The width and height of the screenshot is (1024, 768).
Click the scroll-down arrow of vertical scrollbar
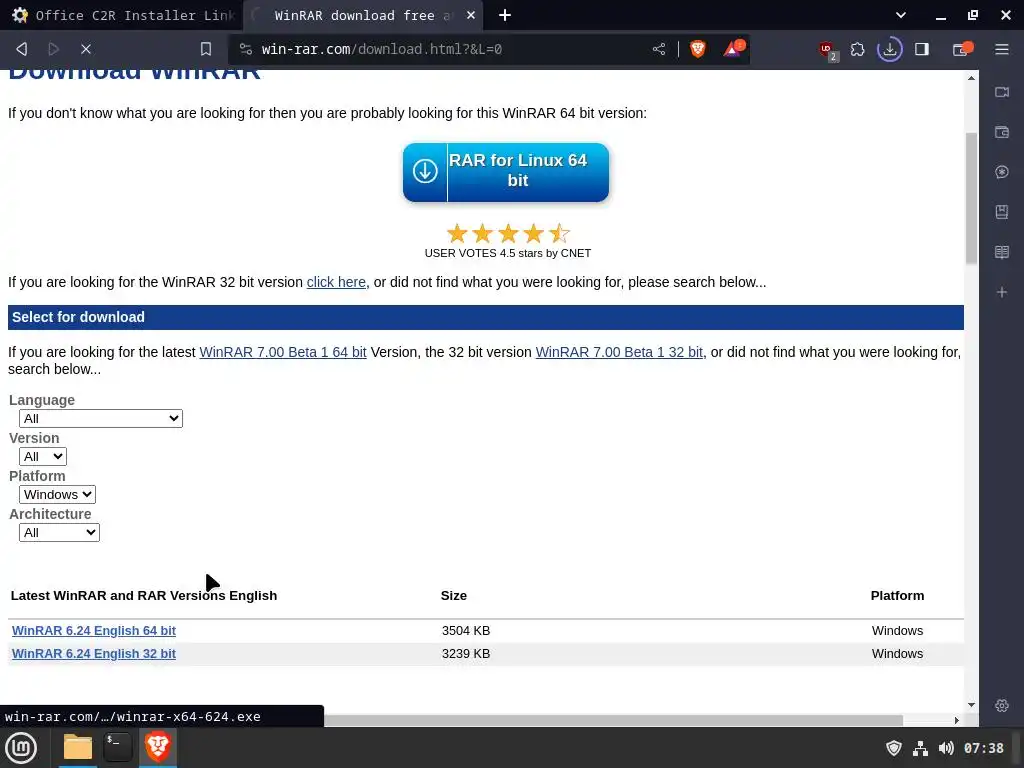(x=971, y=705)
